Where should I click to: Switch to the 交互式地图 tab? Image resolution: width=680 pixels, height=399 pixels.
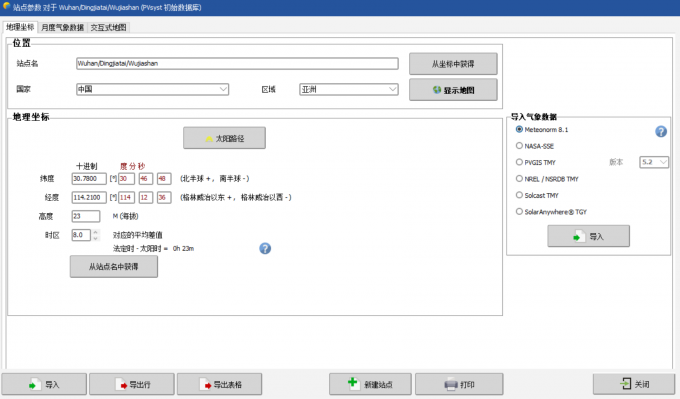108,27
